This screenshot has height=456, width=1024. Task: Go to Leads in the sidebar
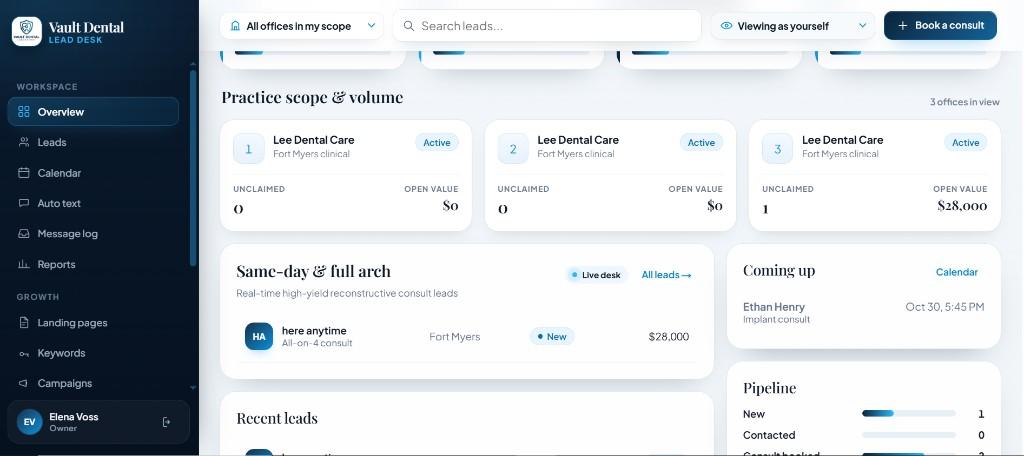point(93,142)
